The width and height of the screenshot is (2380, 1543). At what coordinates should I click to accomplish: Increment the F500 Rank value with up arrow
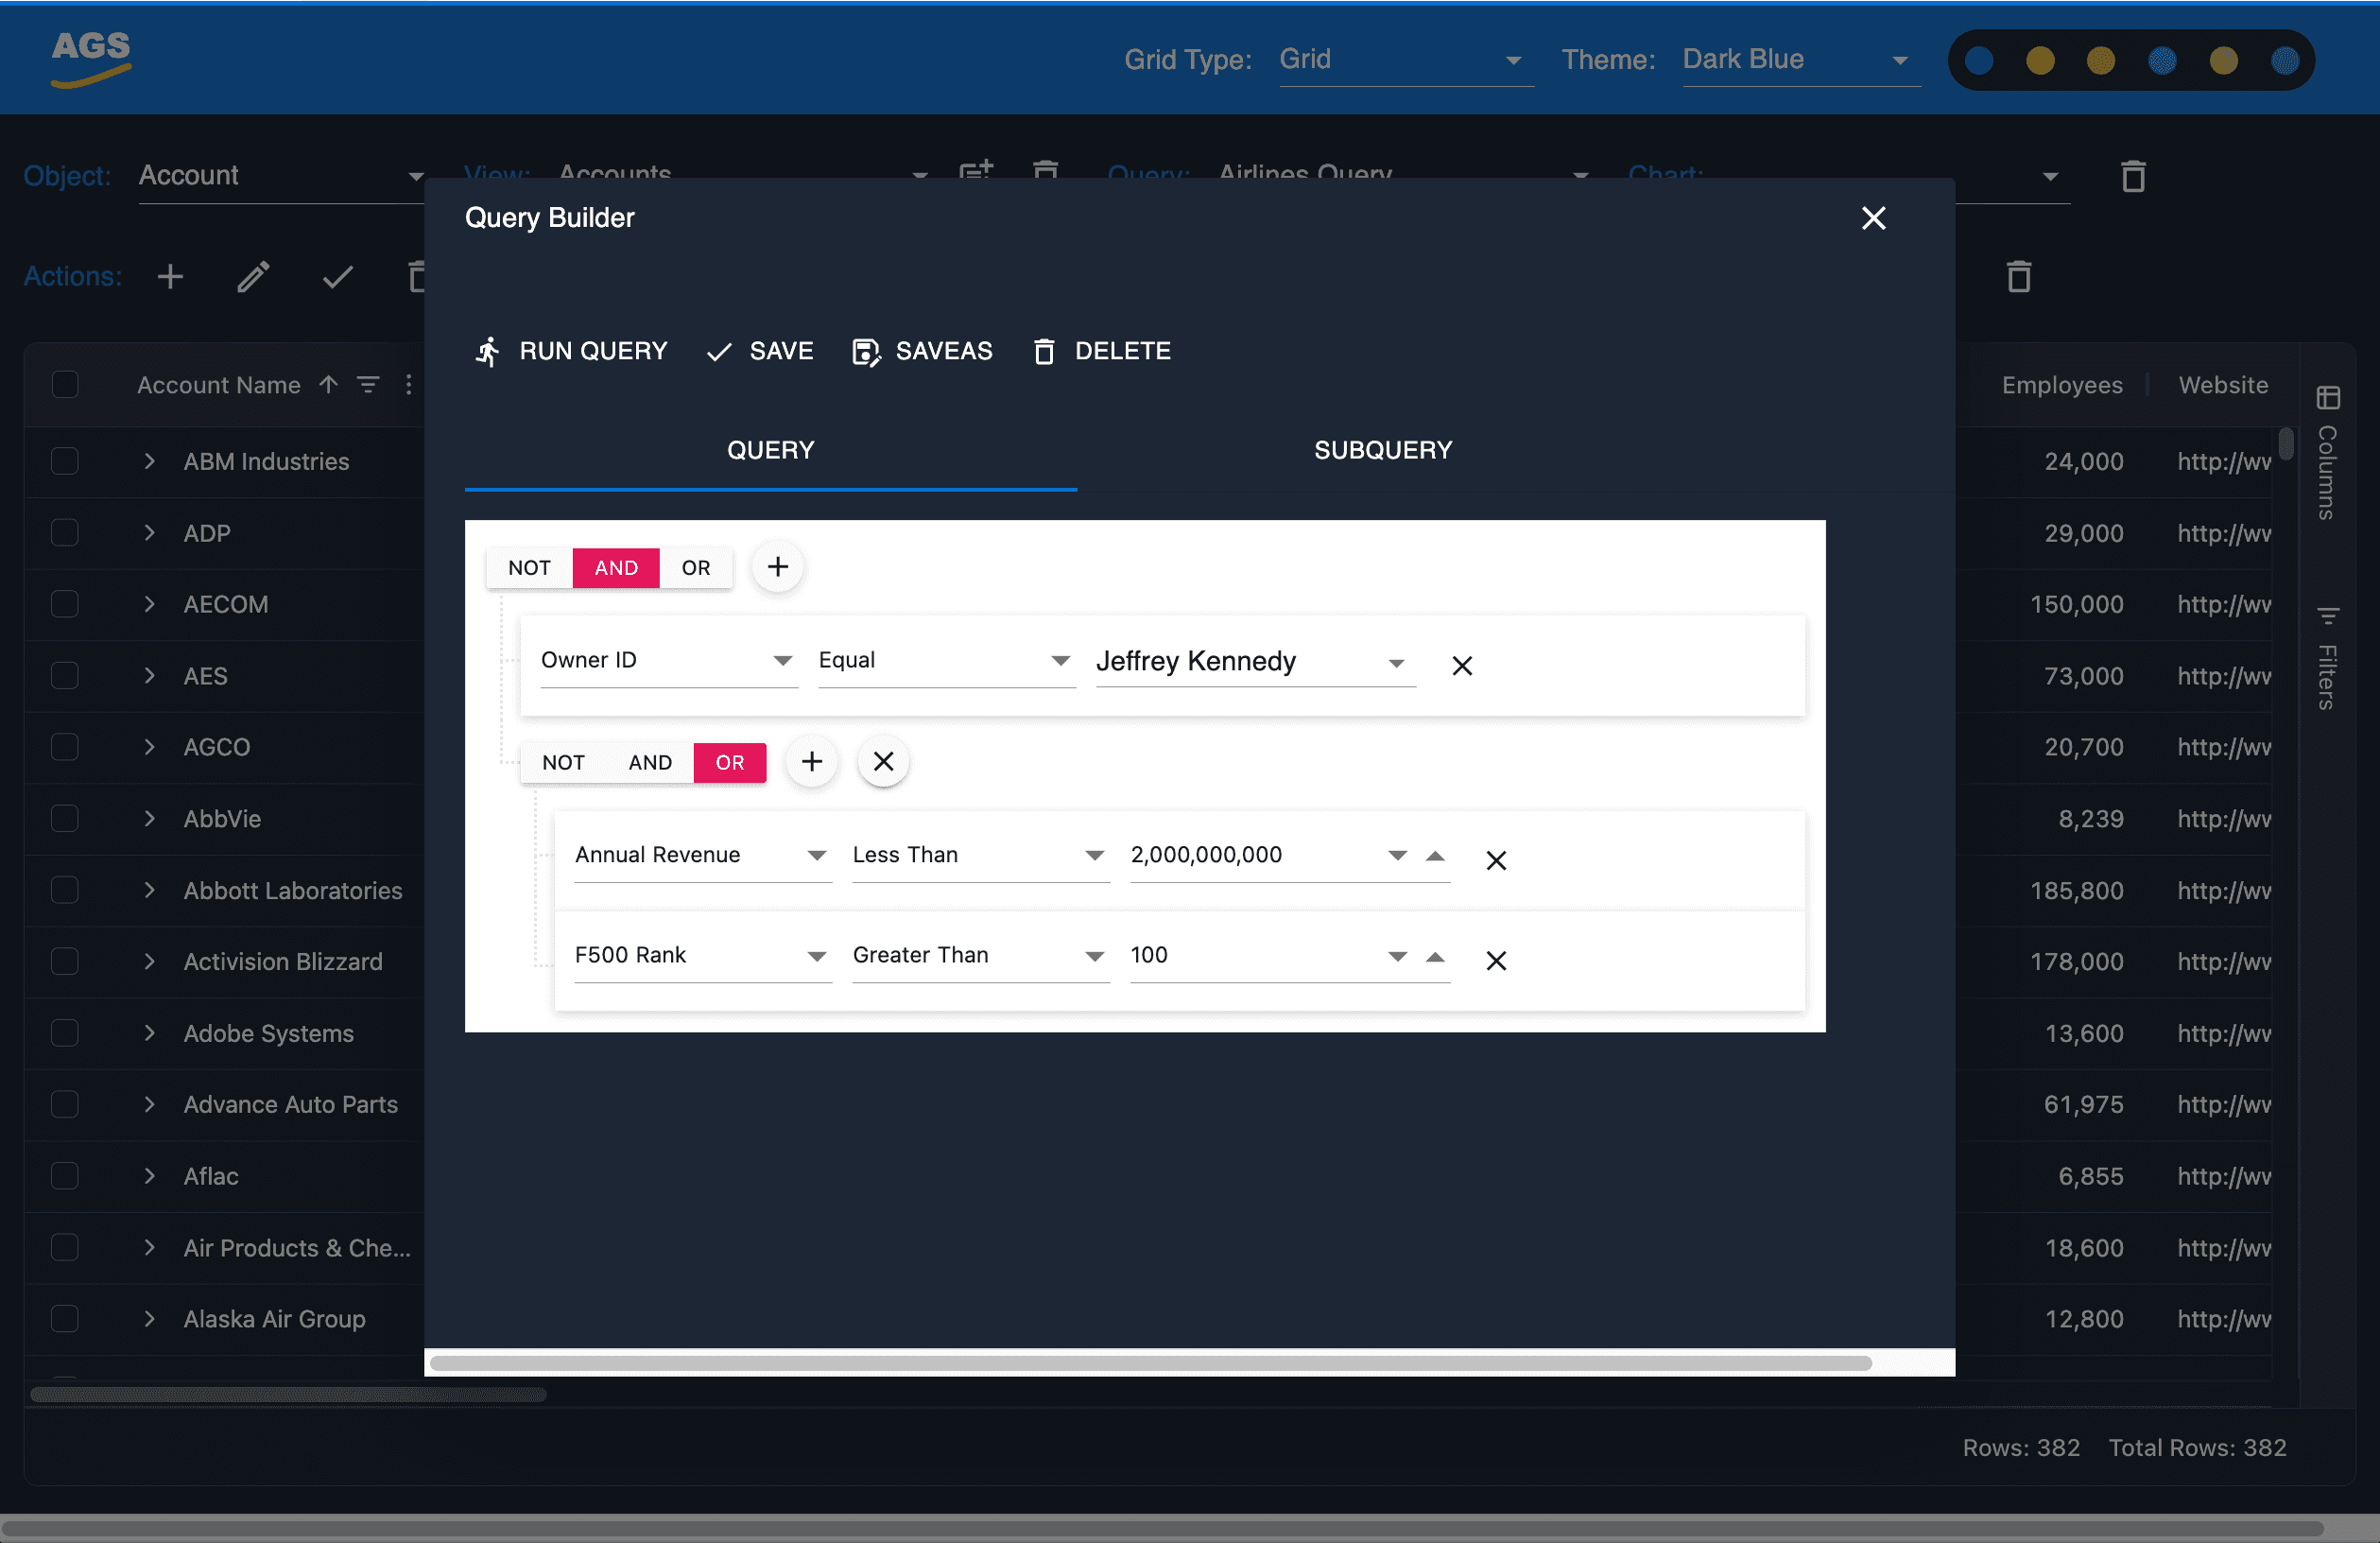click(1435, 957)
